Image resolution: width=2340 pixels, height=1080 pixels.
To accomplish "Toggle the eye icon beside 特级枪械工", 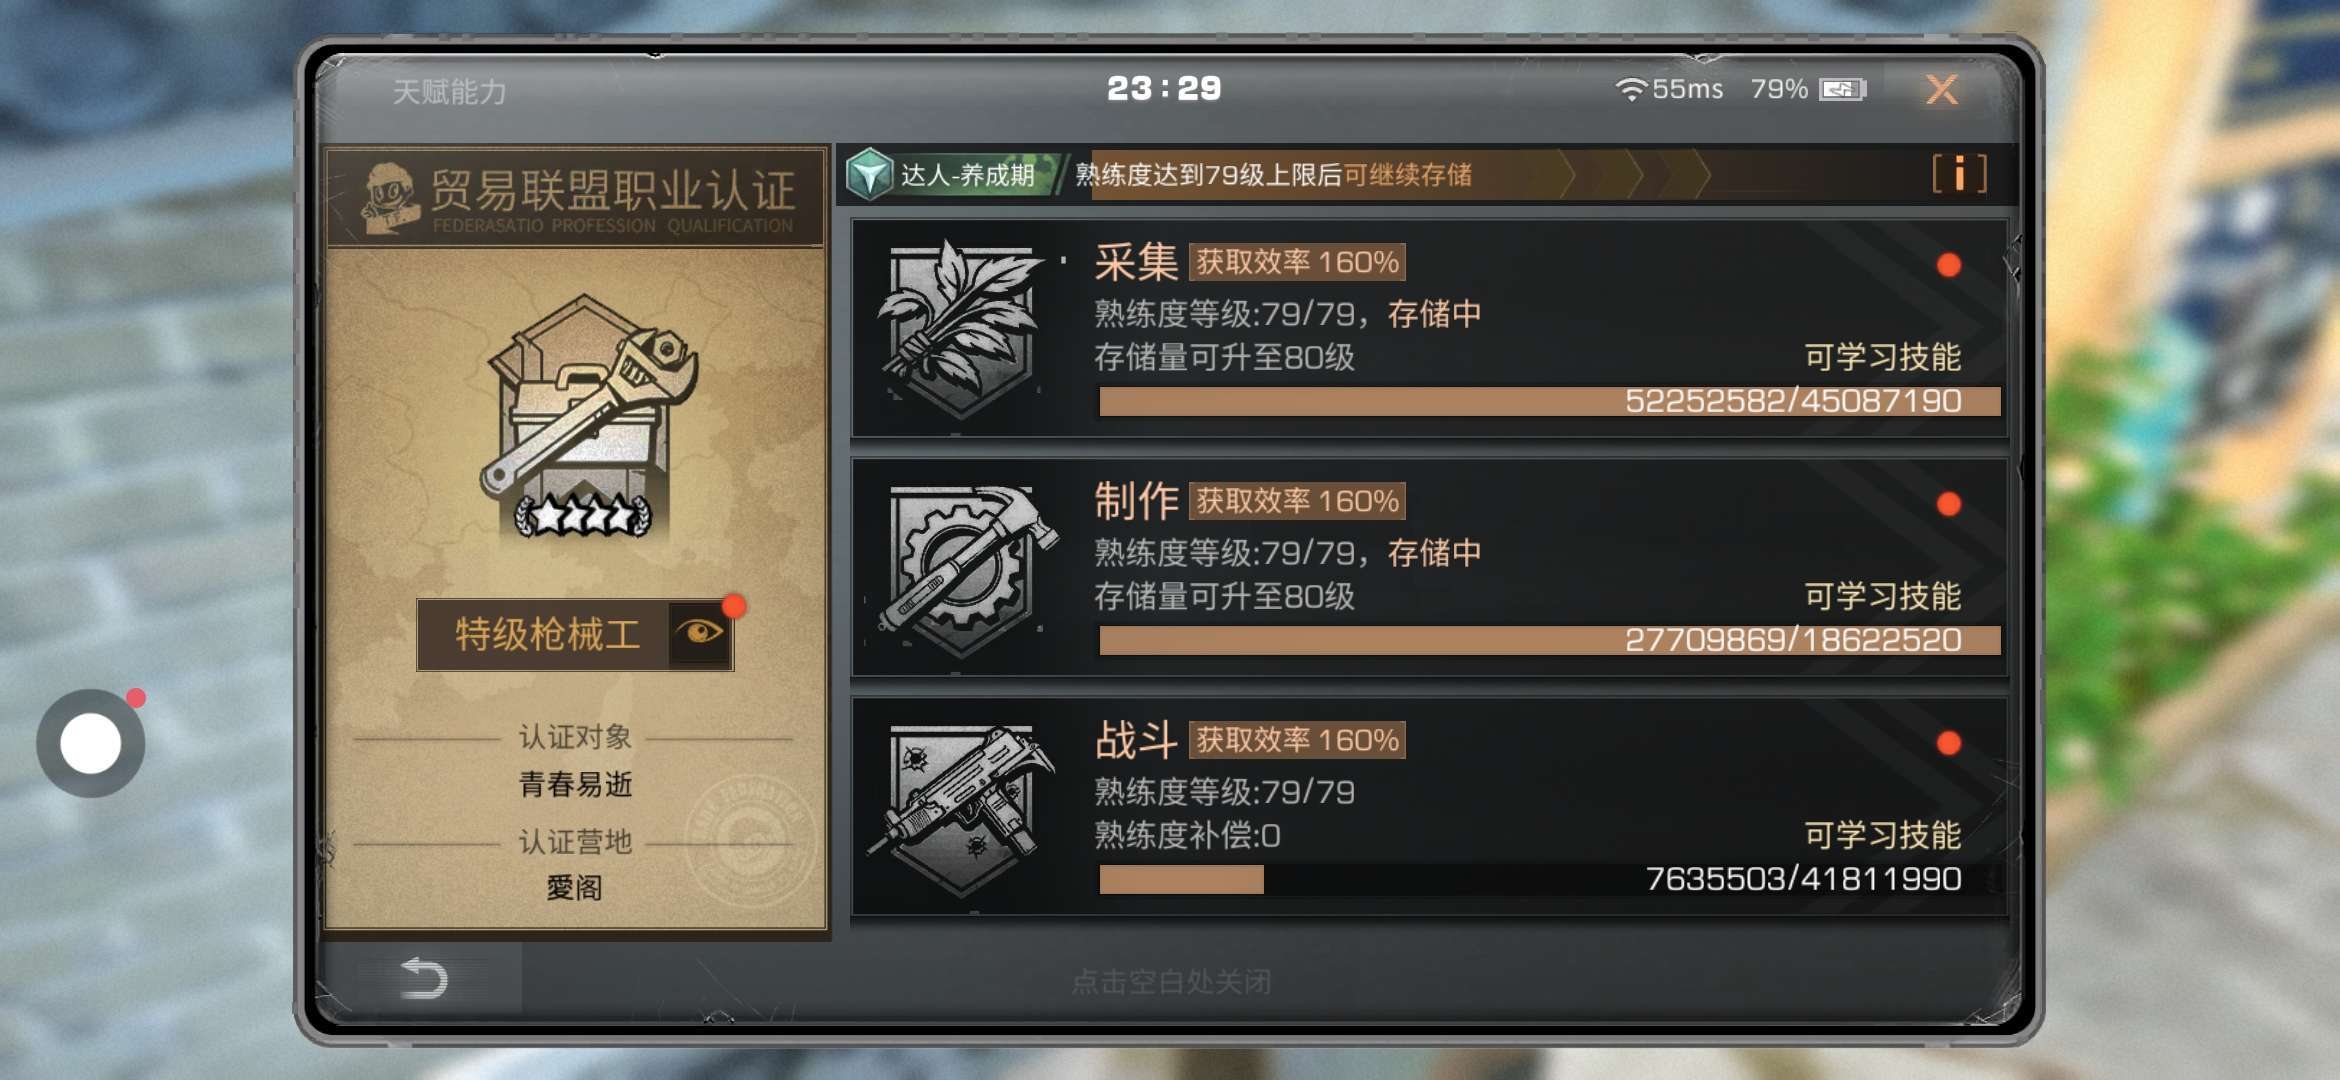I will [700, 633].
